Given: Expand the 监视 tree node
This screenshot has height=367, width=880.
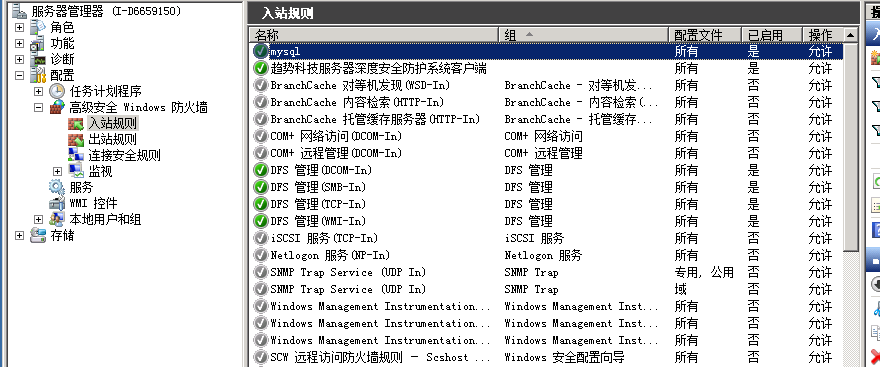Looking at the screenshot, I should [x=57, y=171].
